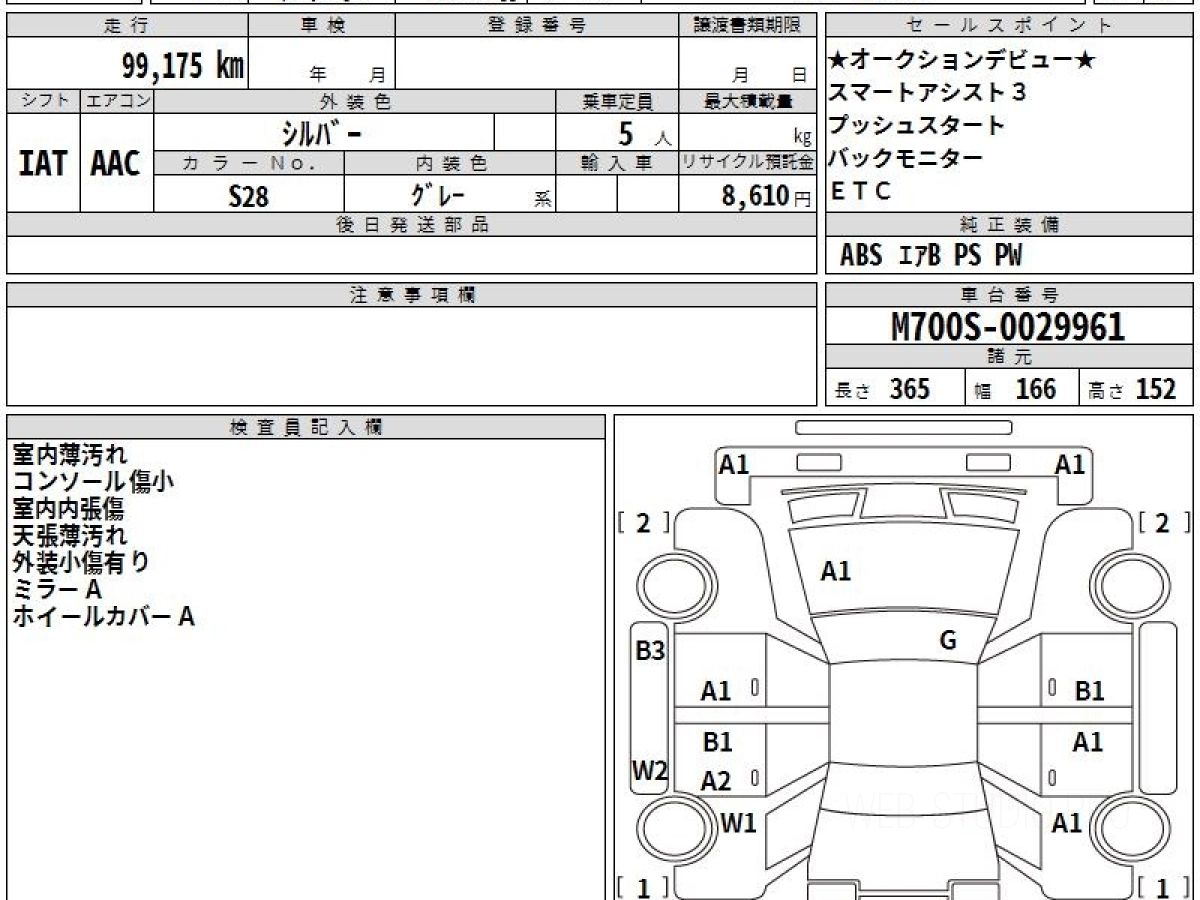Select the ミラー A inspector note

click(57, 590)
